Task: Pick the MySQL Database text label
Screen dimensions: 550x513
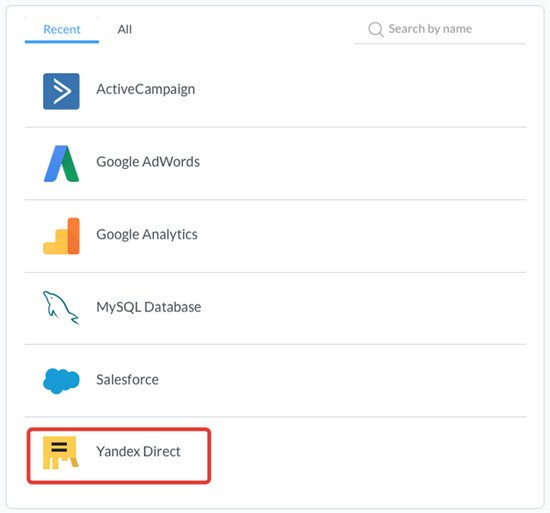Action: coord(149,307)
